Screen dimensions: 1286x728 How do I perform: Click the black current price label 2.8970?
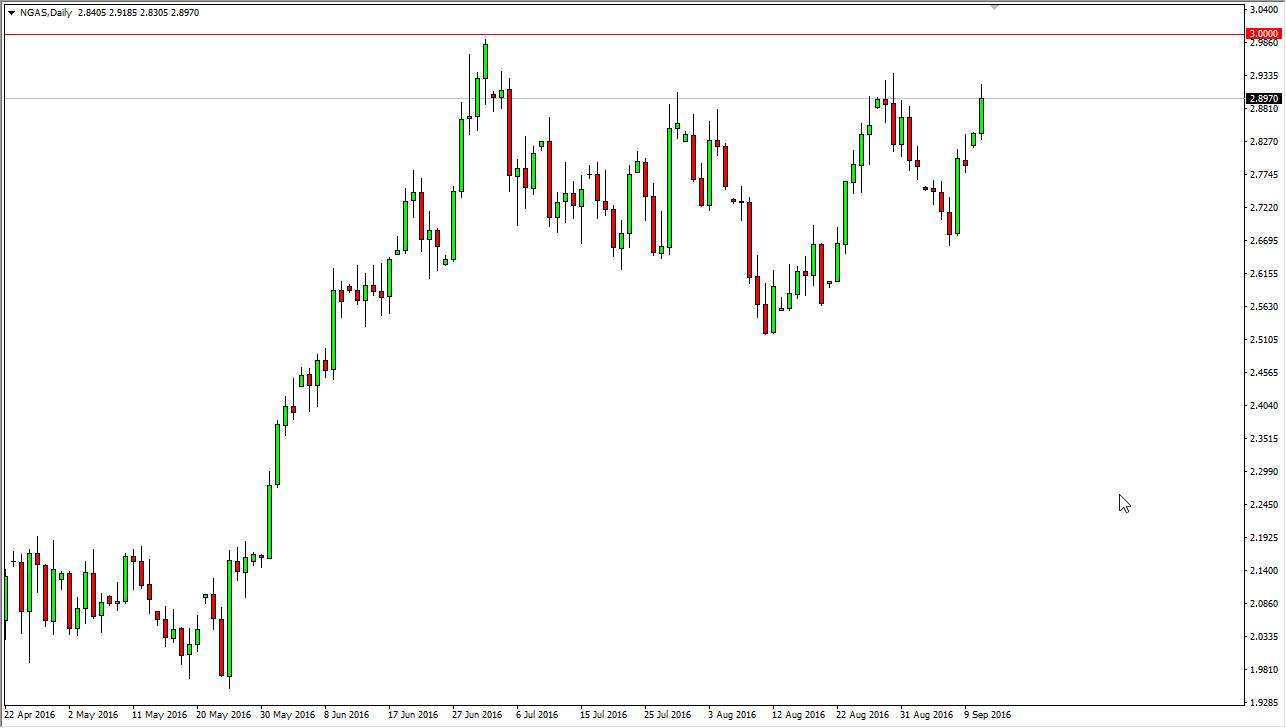1264,99
